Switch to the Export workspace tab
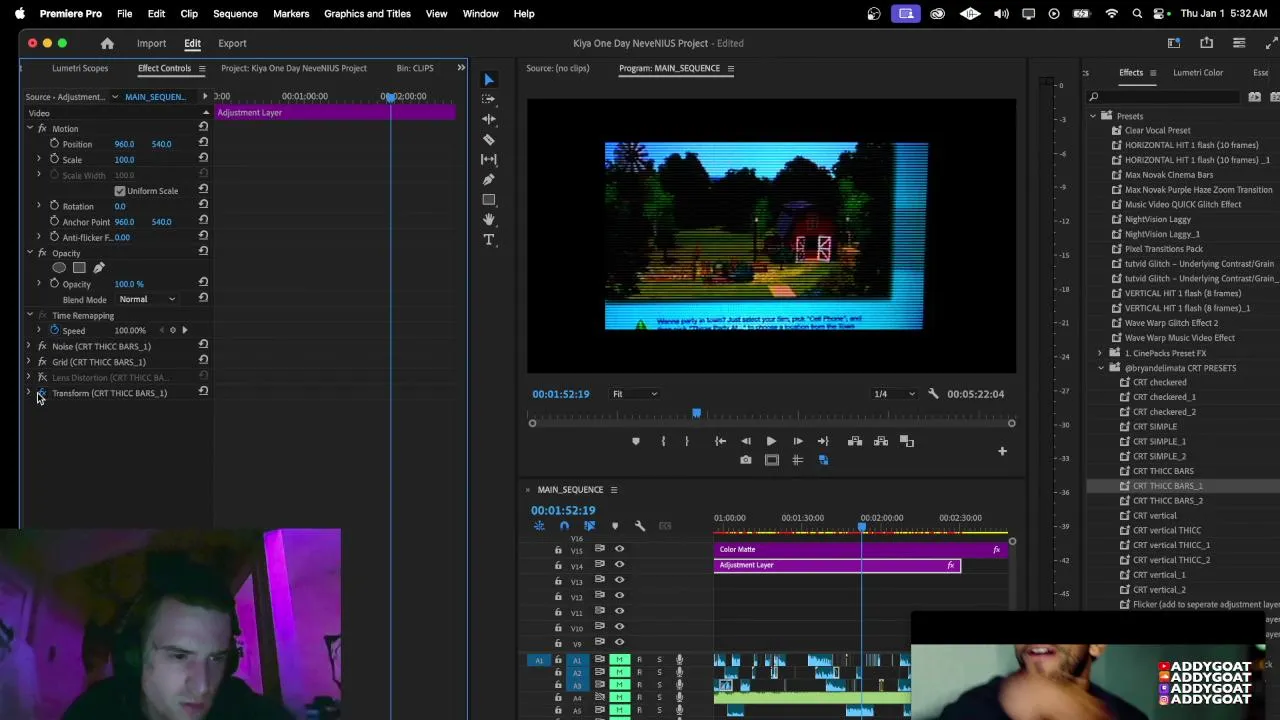1280x720 pixels. point(232,43)
